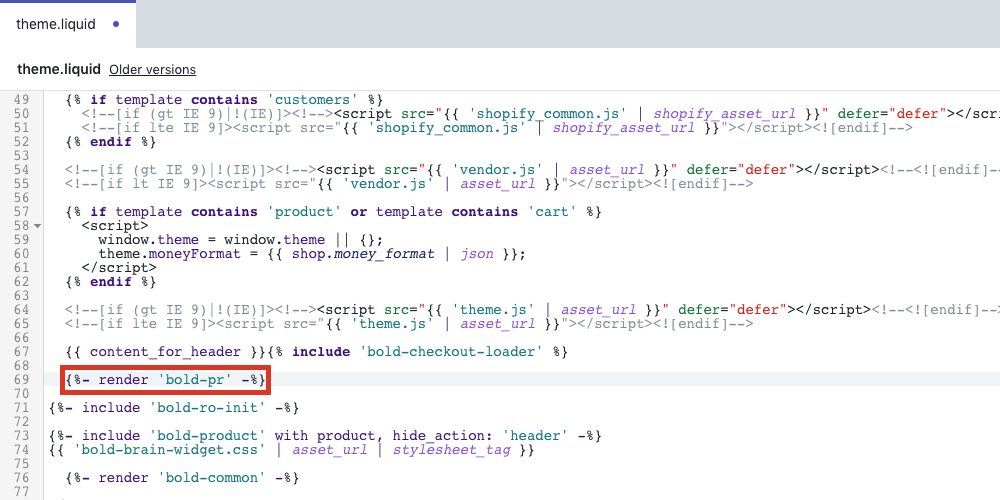Click 'bold-pr' render statement on line 69
The image size is (1000, 500).
point(165,380)
